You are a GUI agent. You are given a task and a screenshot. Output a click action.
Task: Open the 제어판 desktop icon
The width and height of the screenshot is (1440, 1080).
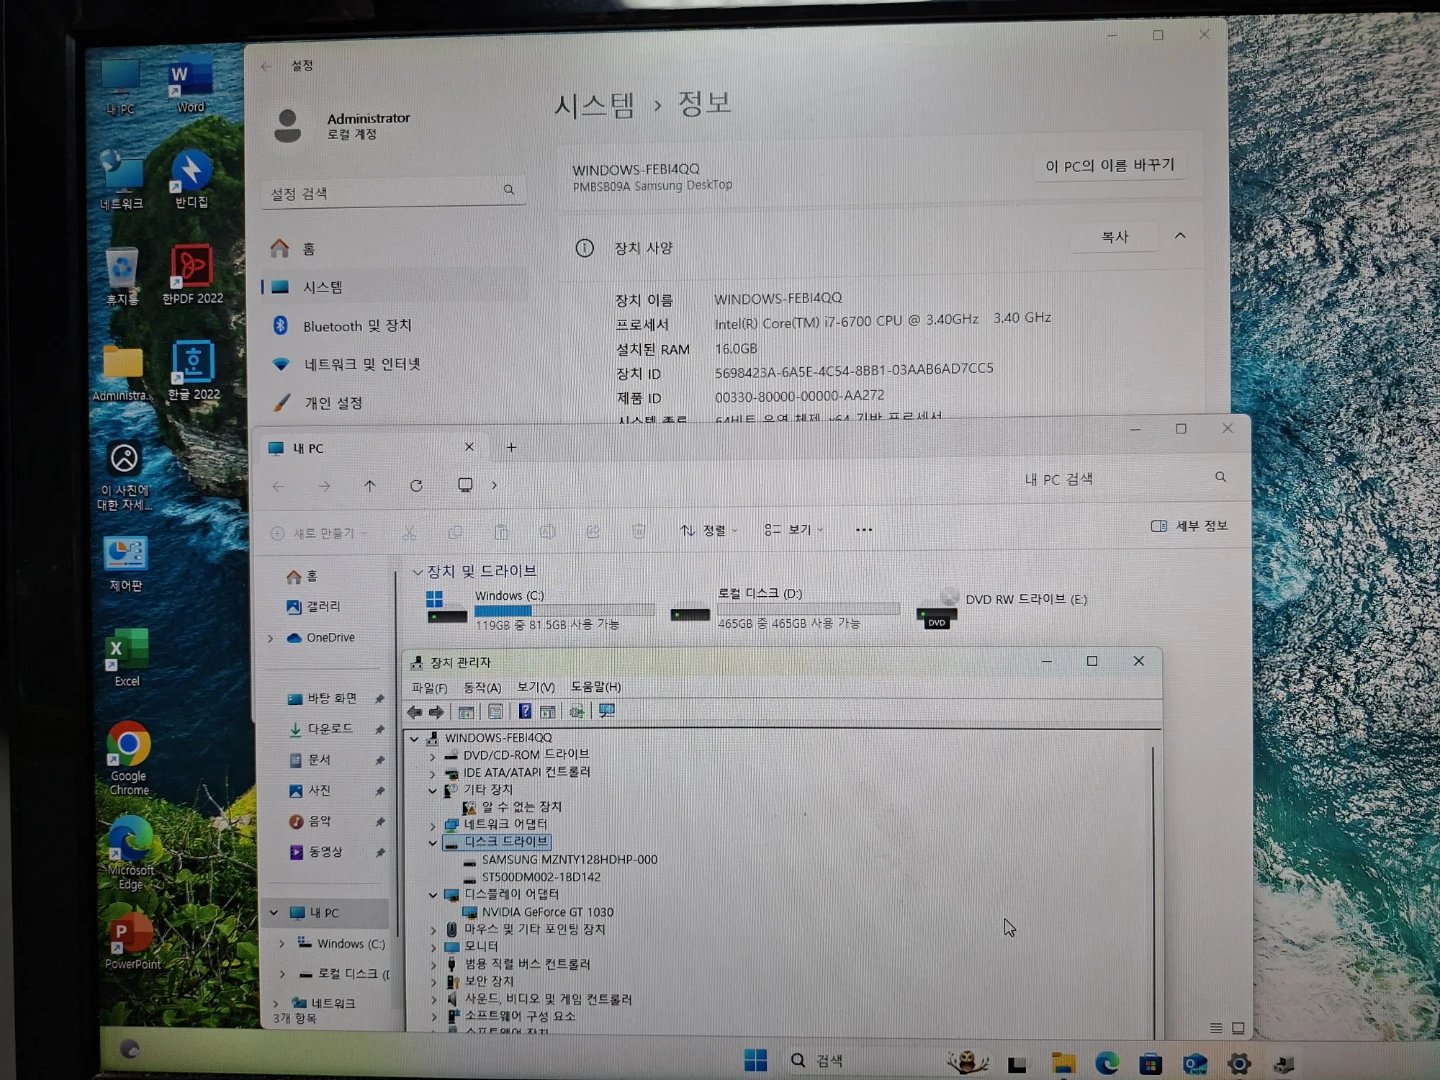click(125, 564)
